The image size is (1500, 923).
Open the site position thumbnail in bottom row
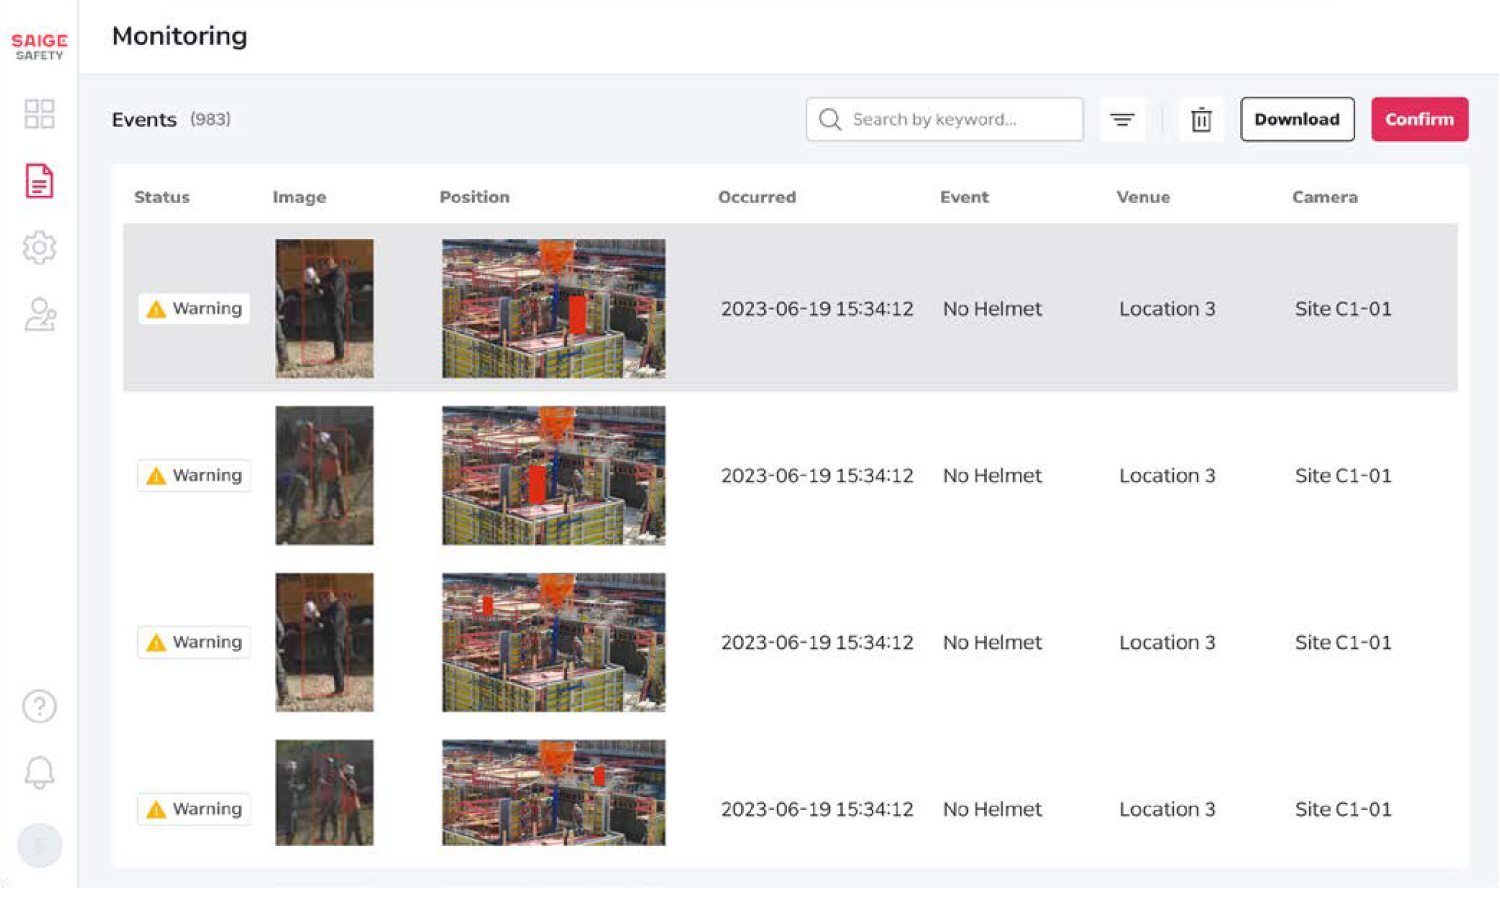(x=553, y=793)
